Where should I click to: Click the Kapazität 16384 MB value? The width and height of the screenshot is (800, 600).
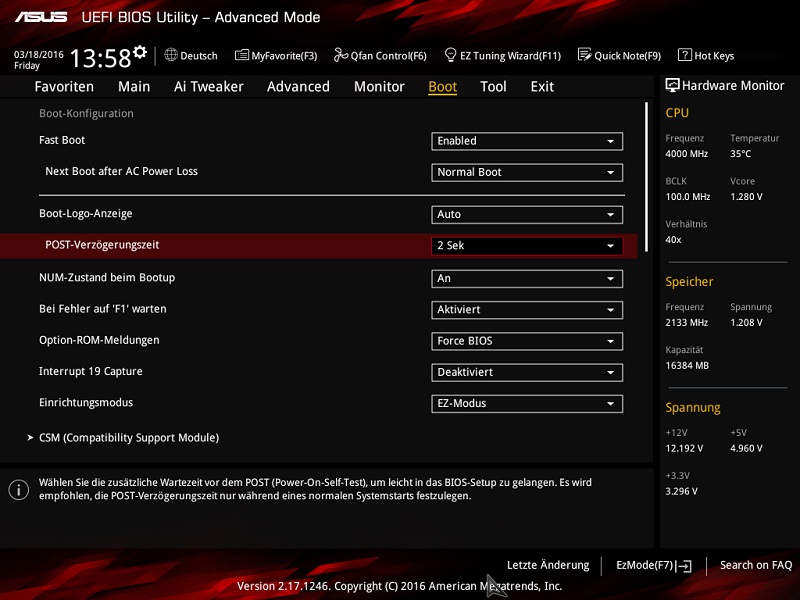[687, 366]
